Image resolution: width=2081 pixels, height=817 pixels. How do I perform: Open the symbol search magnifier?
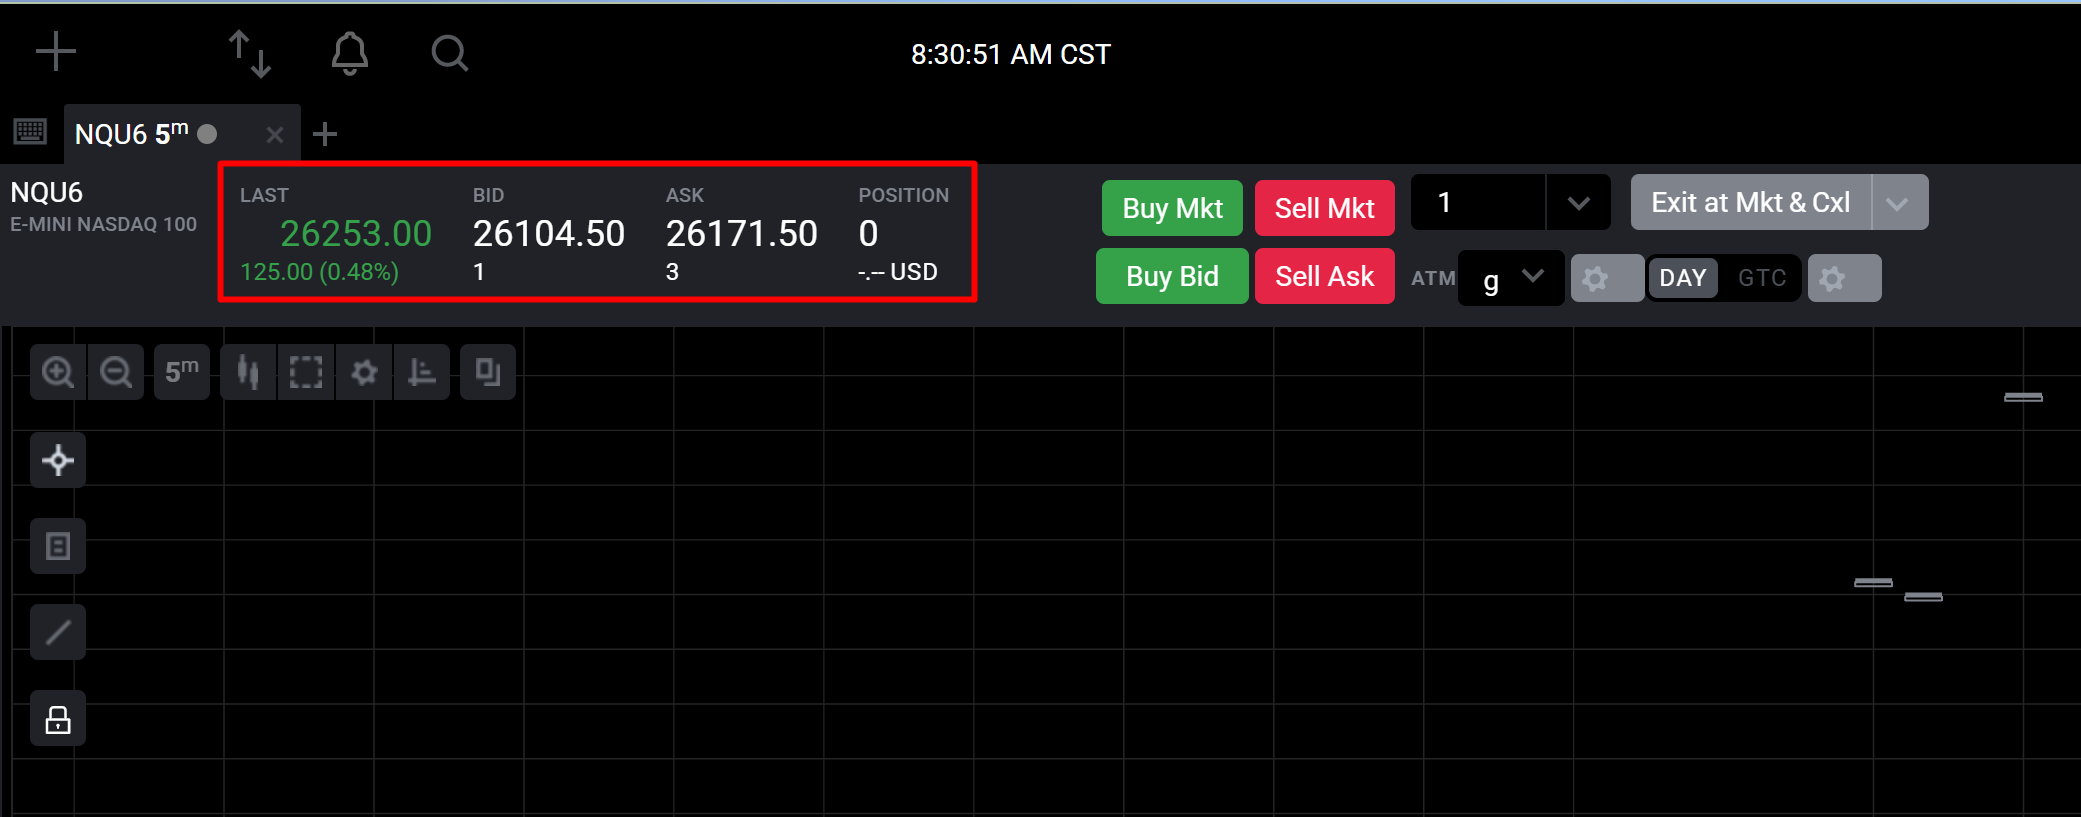point(448,53)
